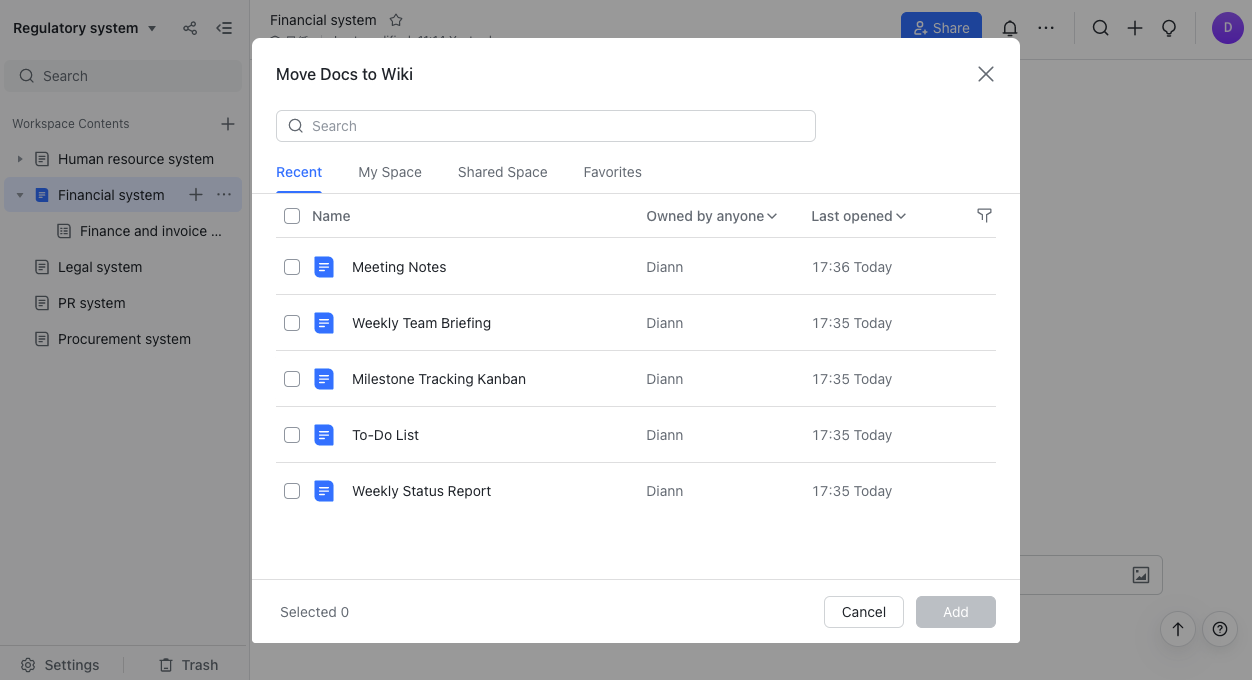Switch to the My Space tab

click(x=390, y=172)
